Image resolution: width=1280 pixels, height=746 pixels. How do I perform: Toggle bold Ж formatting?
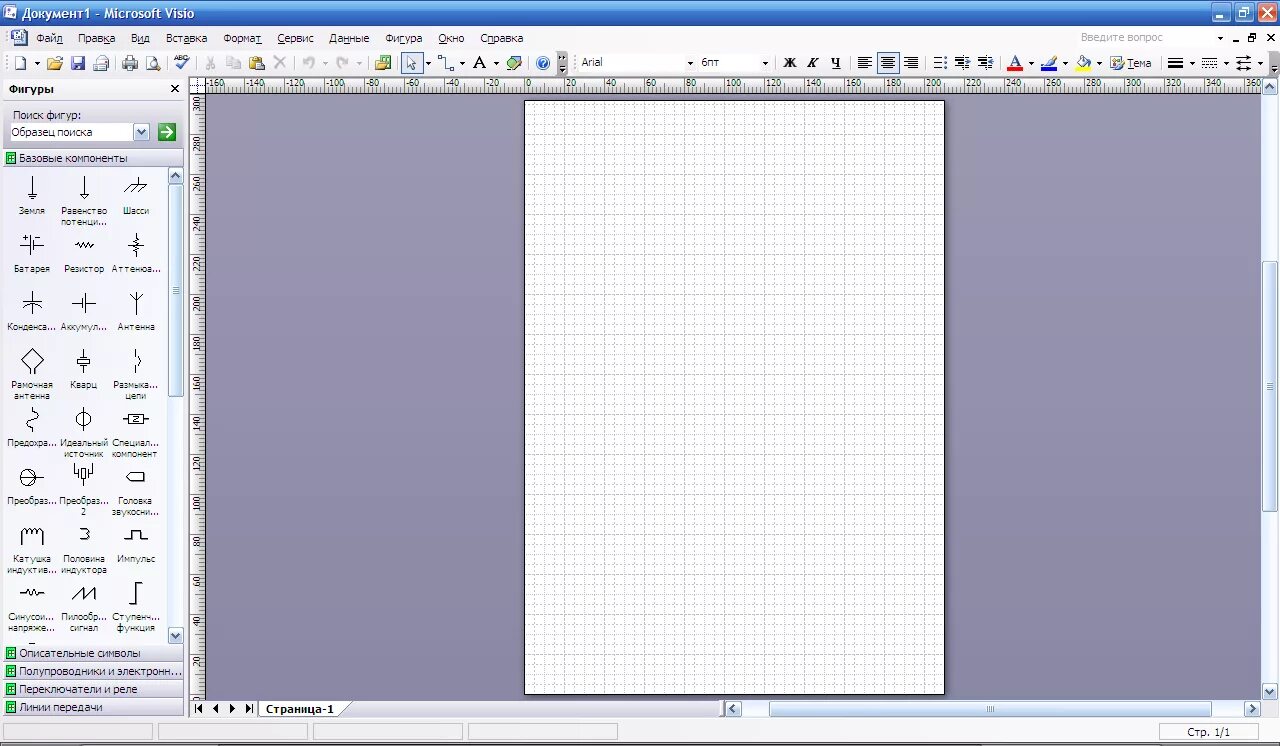[789, 63]
